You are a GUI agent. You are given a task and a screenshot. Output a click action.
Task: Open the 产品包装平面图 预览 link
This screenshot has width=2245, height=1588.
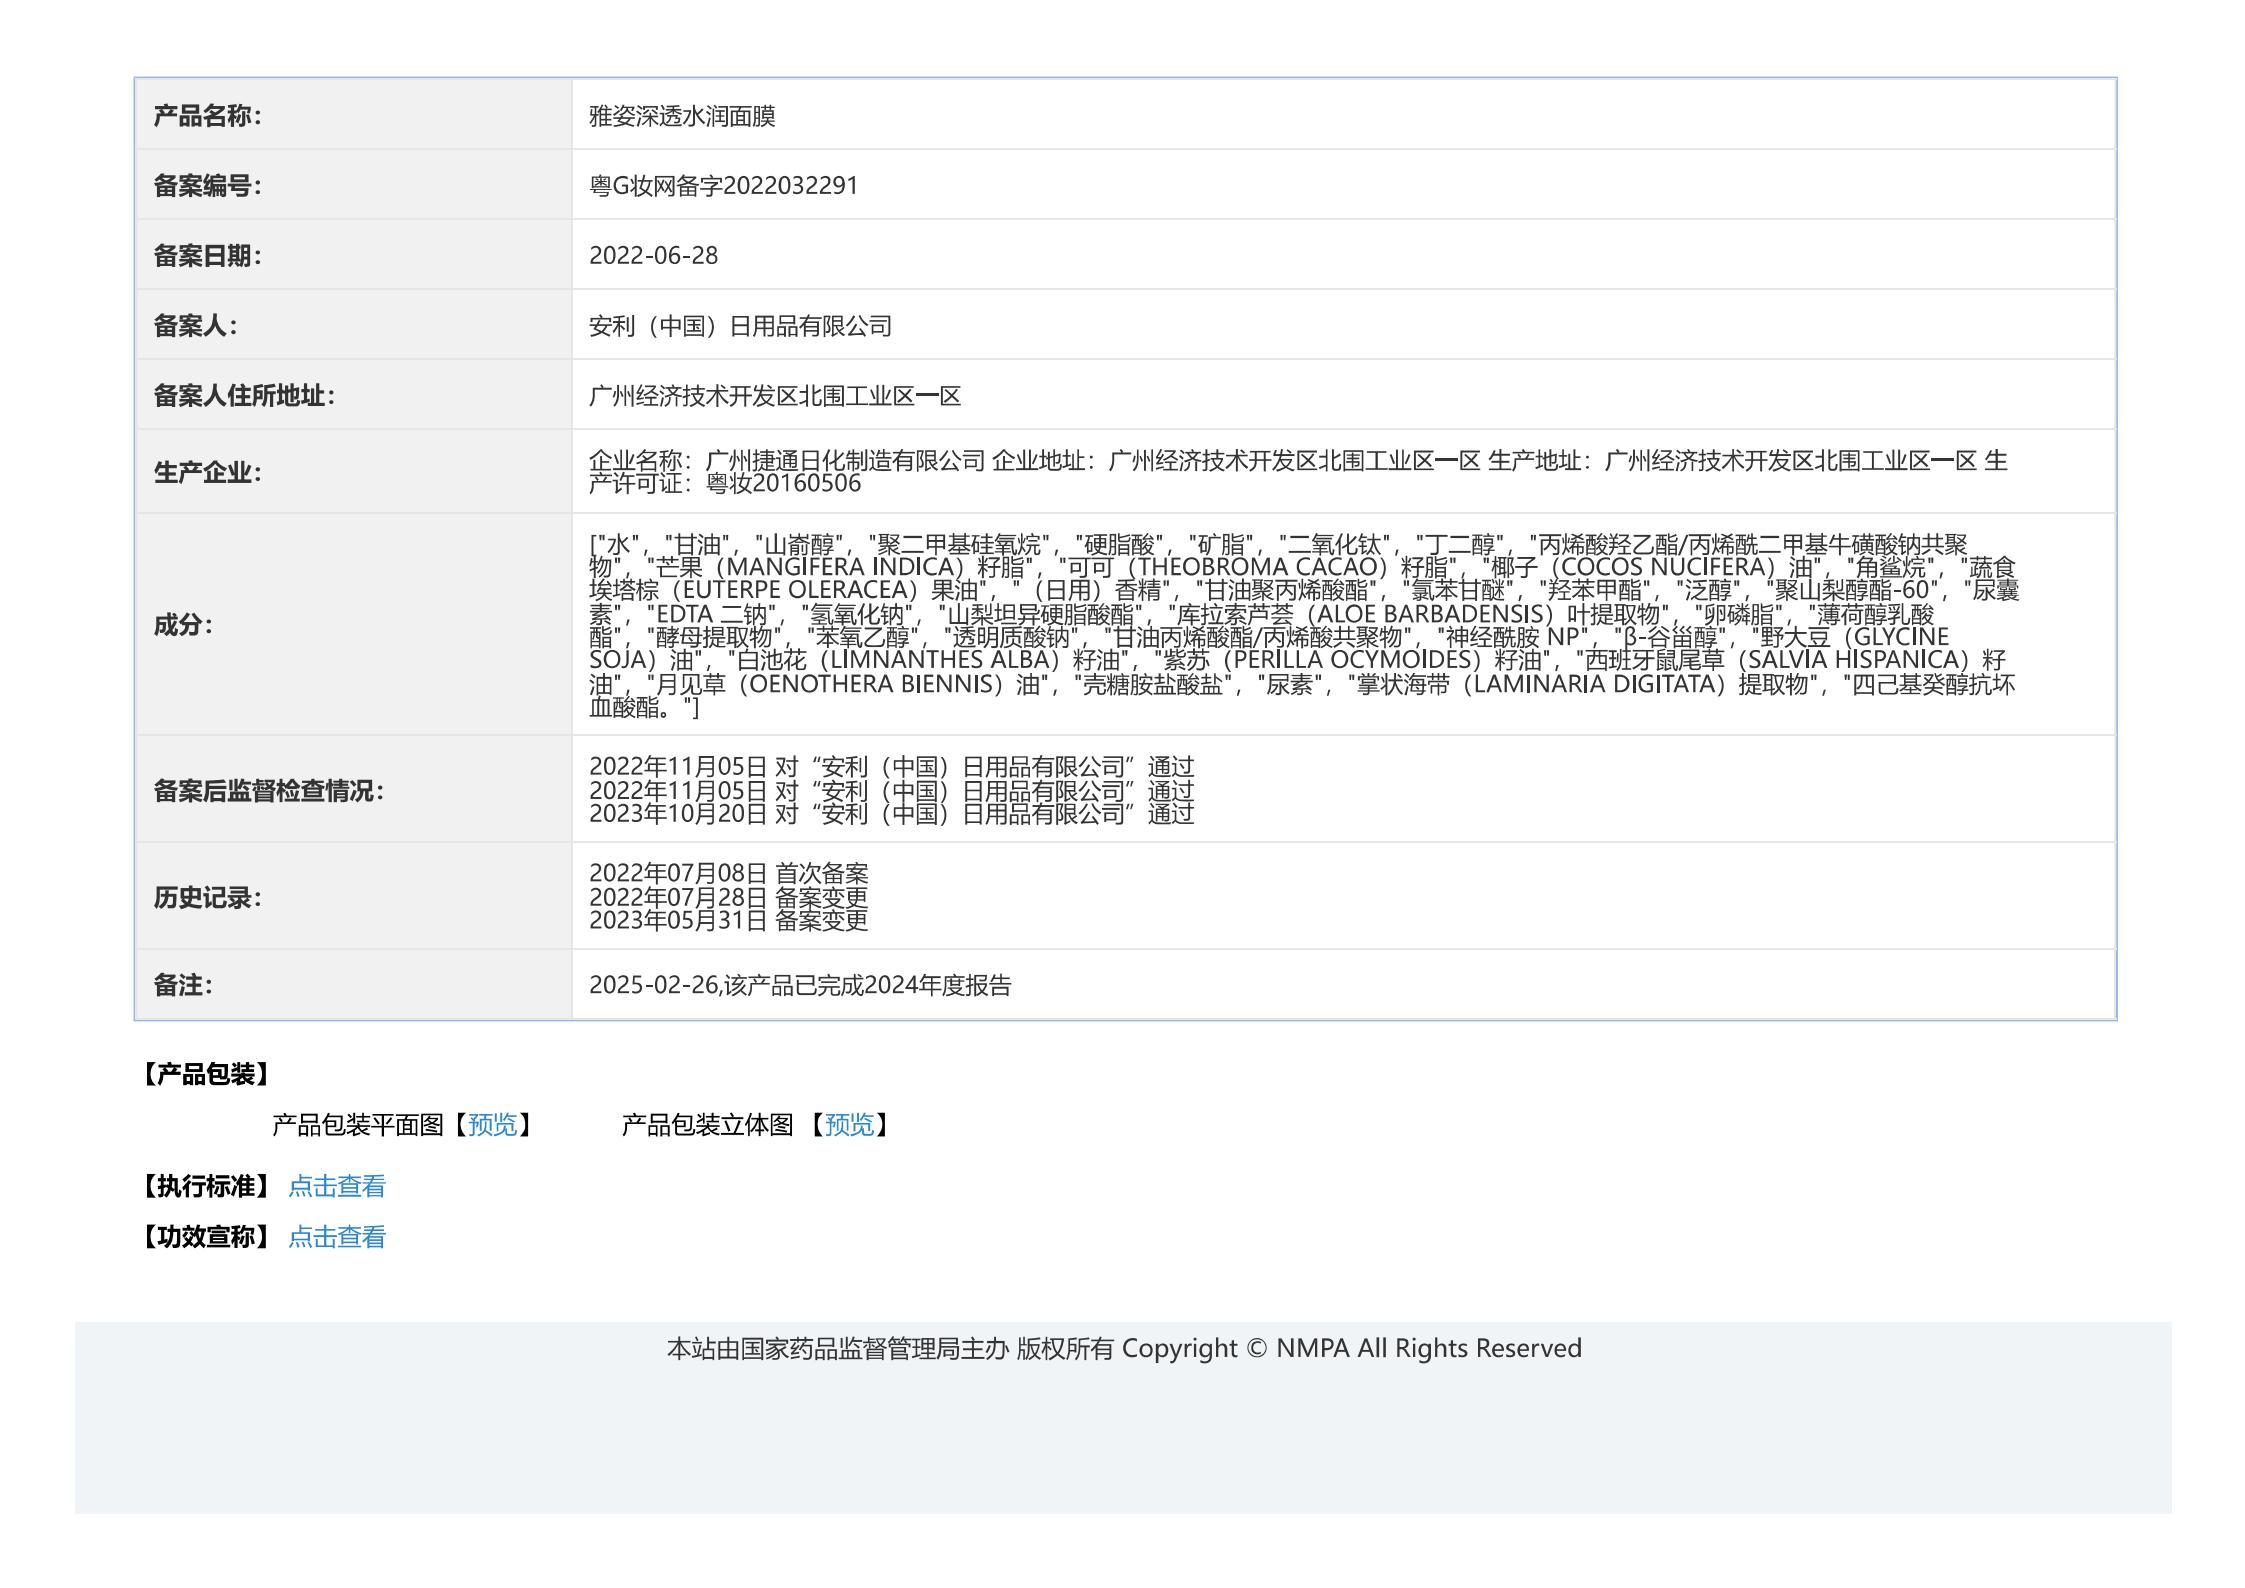(492, 1125)
